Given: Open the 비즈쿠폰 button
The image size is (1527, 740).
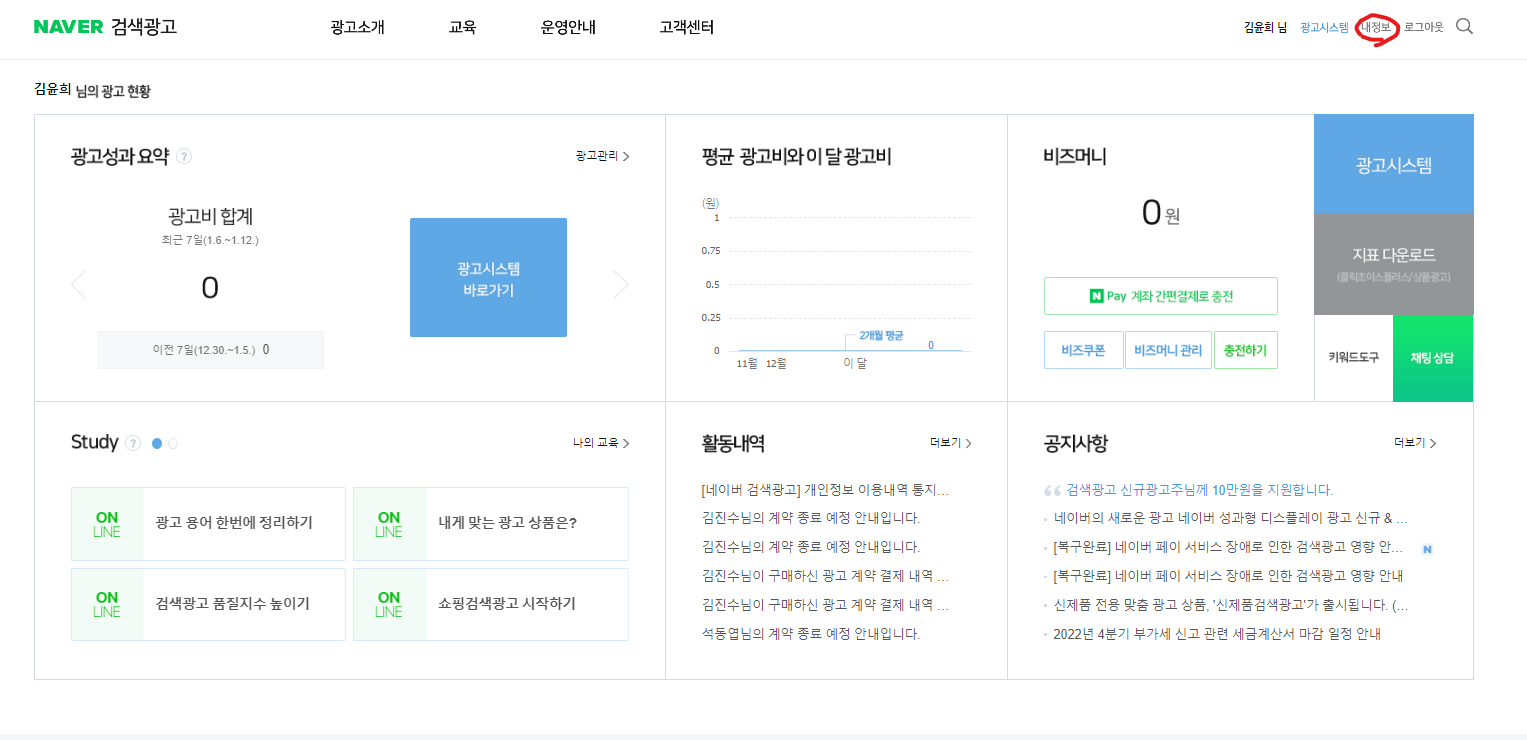Looking at the screenshot, I should tap(1084, 351).
